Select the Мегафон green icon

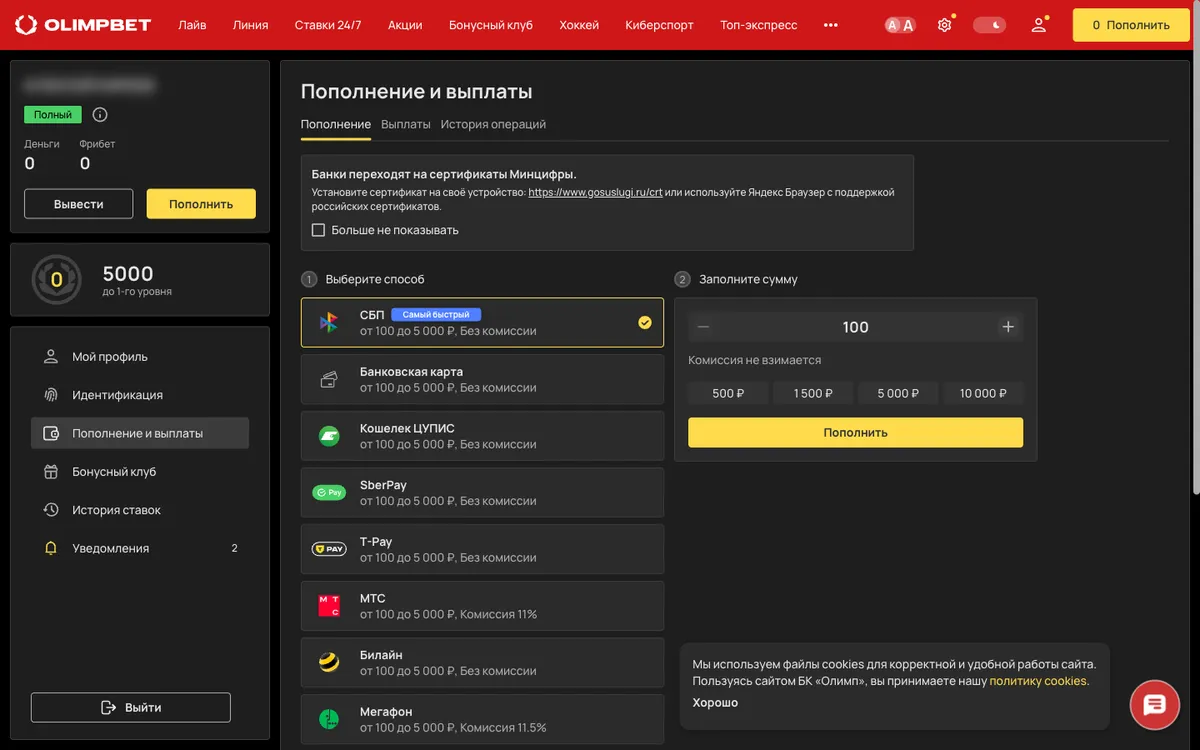tap(329, 719)
